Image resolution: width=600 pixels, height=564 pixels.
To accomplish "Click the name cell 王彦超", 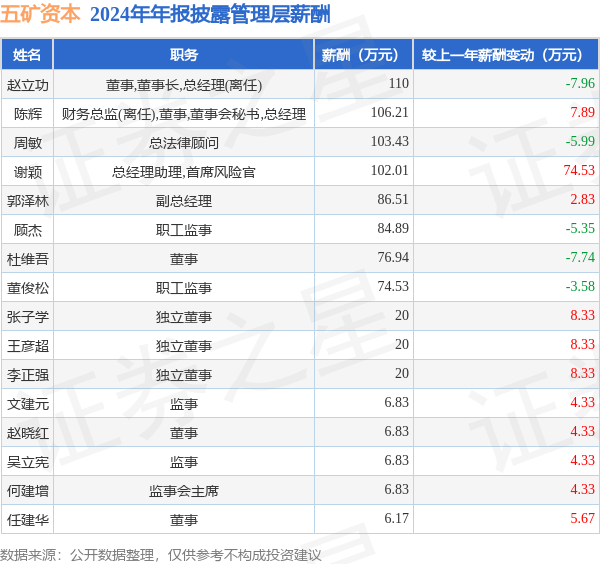I will pos(28,346).
